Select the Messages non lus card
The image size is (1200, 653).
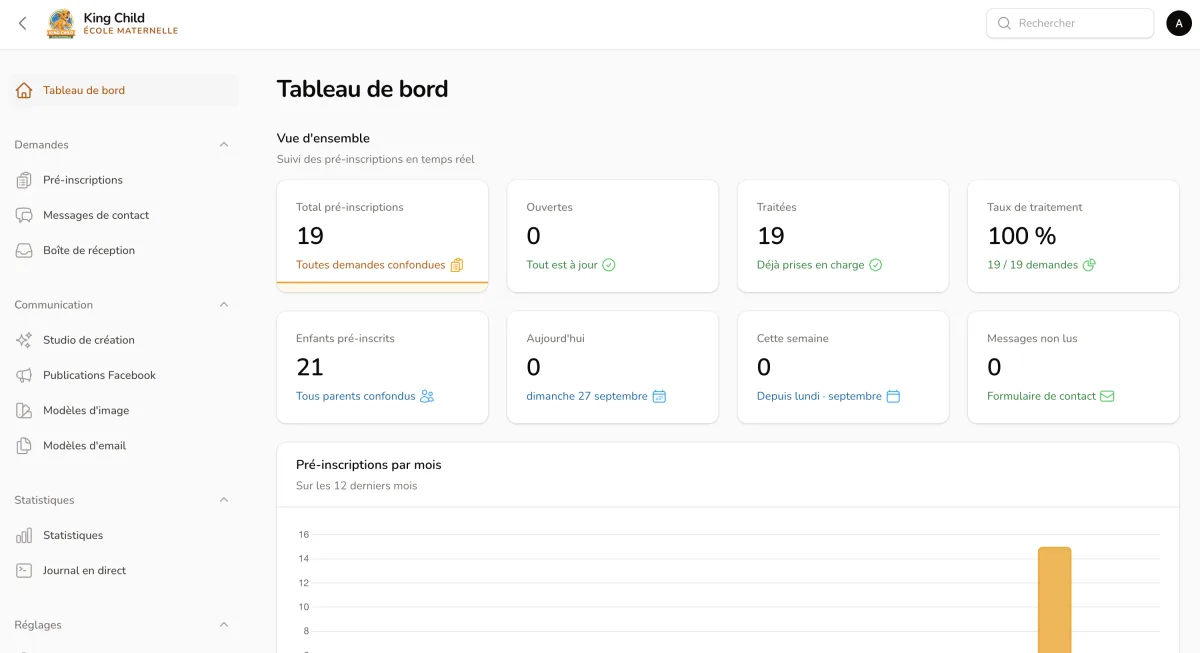click(x=1073, y=367)
